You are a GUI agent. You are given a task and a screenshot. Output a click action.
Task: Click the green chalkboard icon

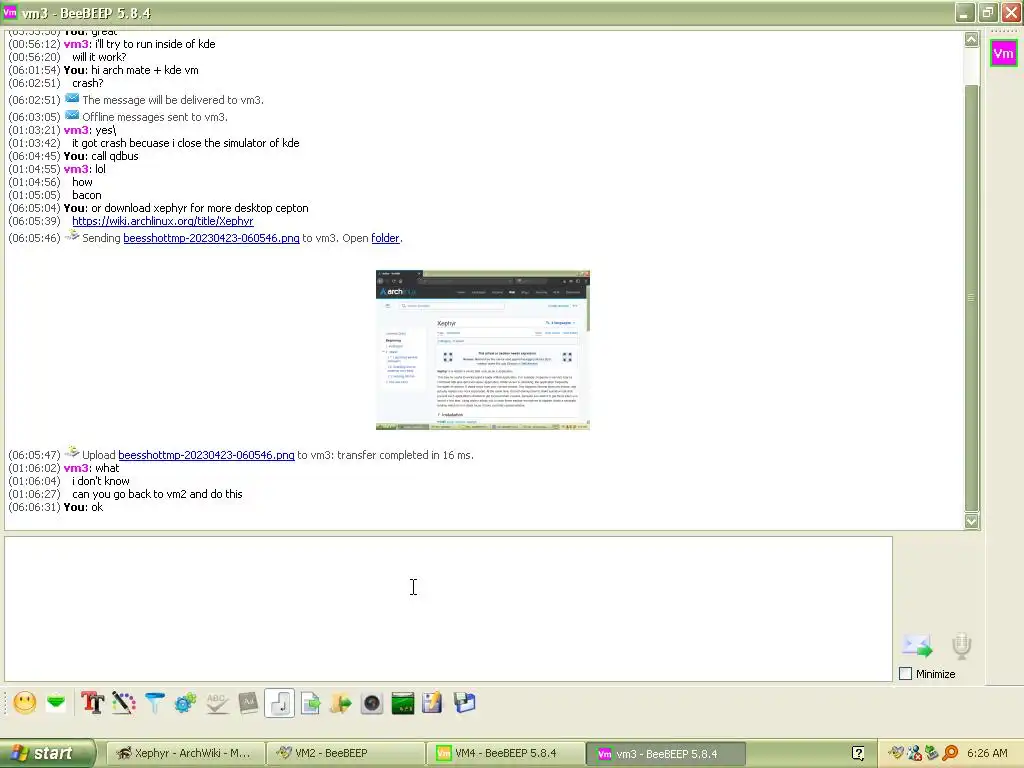[403, 703]
